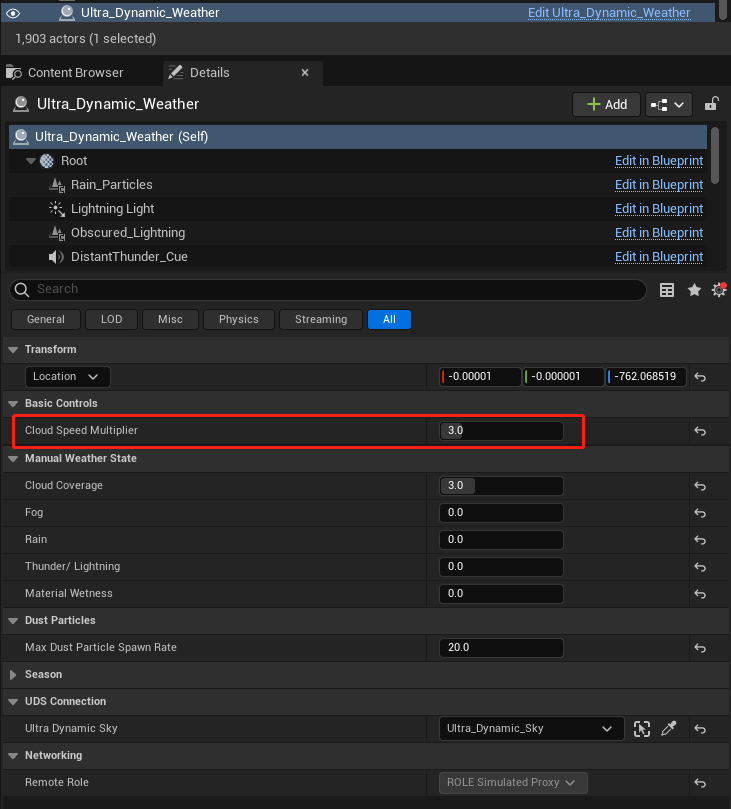Open Ultra_Dynamic_Sky actor dropdown
The image size is (731, 809).
pos(531,729)
